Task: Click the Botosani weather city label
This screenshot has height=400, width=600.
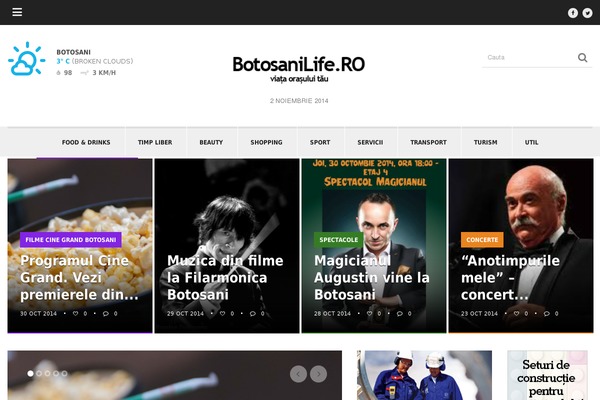Action: point(73,52)
